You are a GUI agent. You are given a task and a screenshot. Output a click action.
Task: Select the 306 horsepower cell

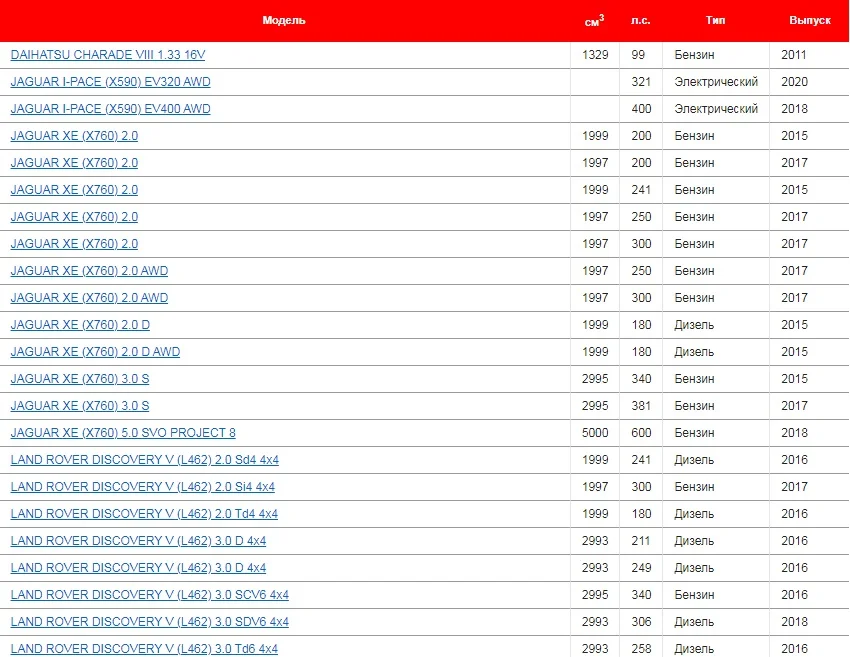coord(641,622)
